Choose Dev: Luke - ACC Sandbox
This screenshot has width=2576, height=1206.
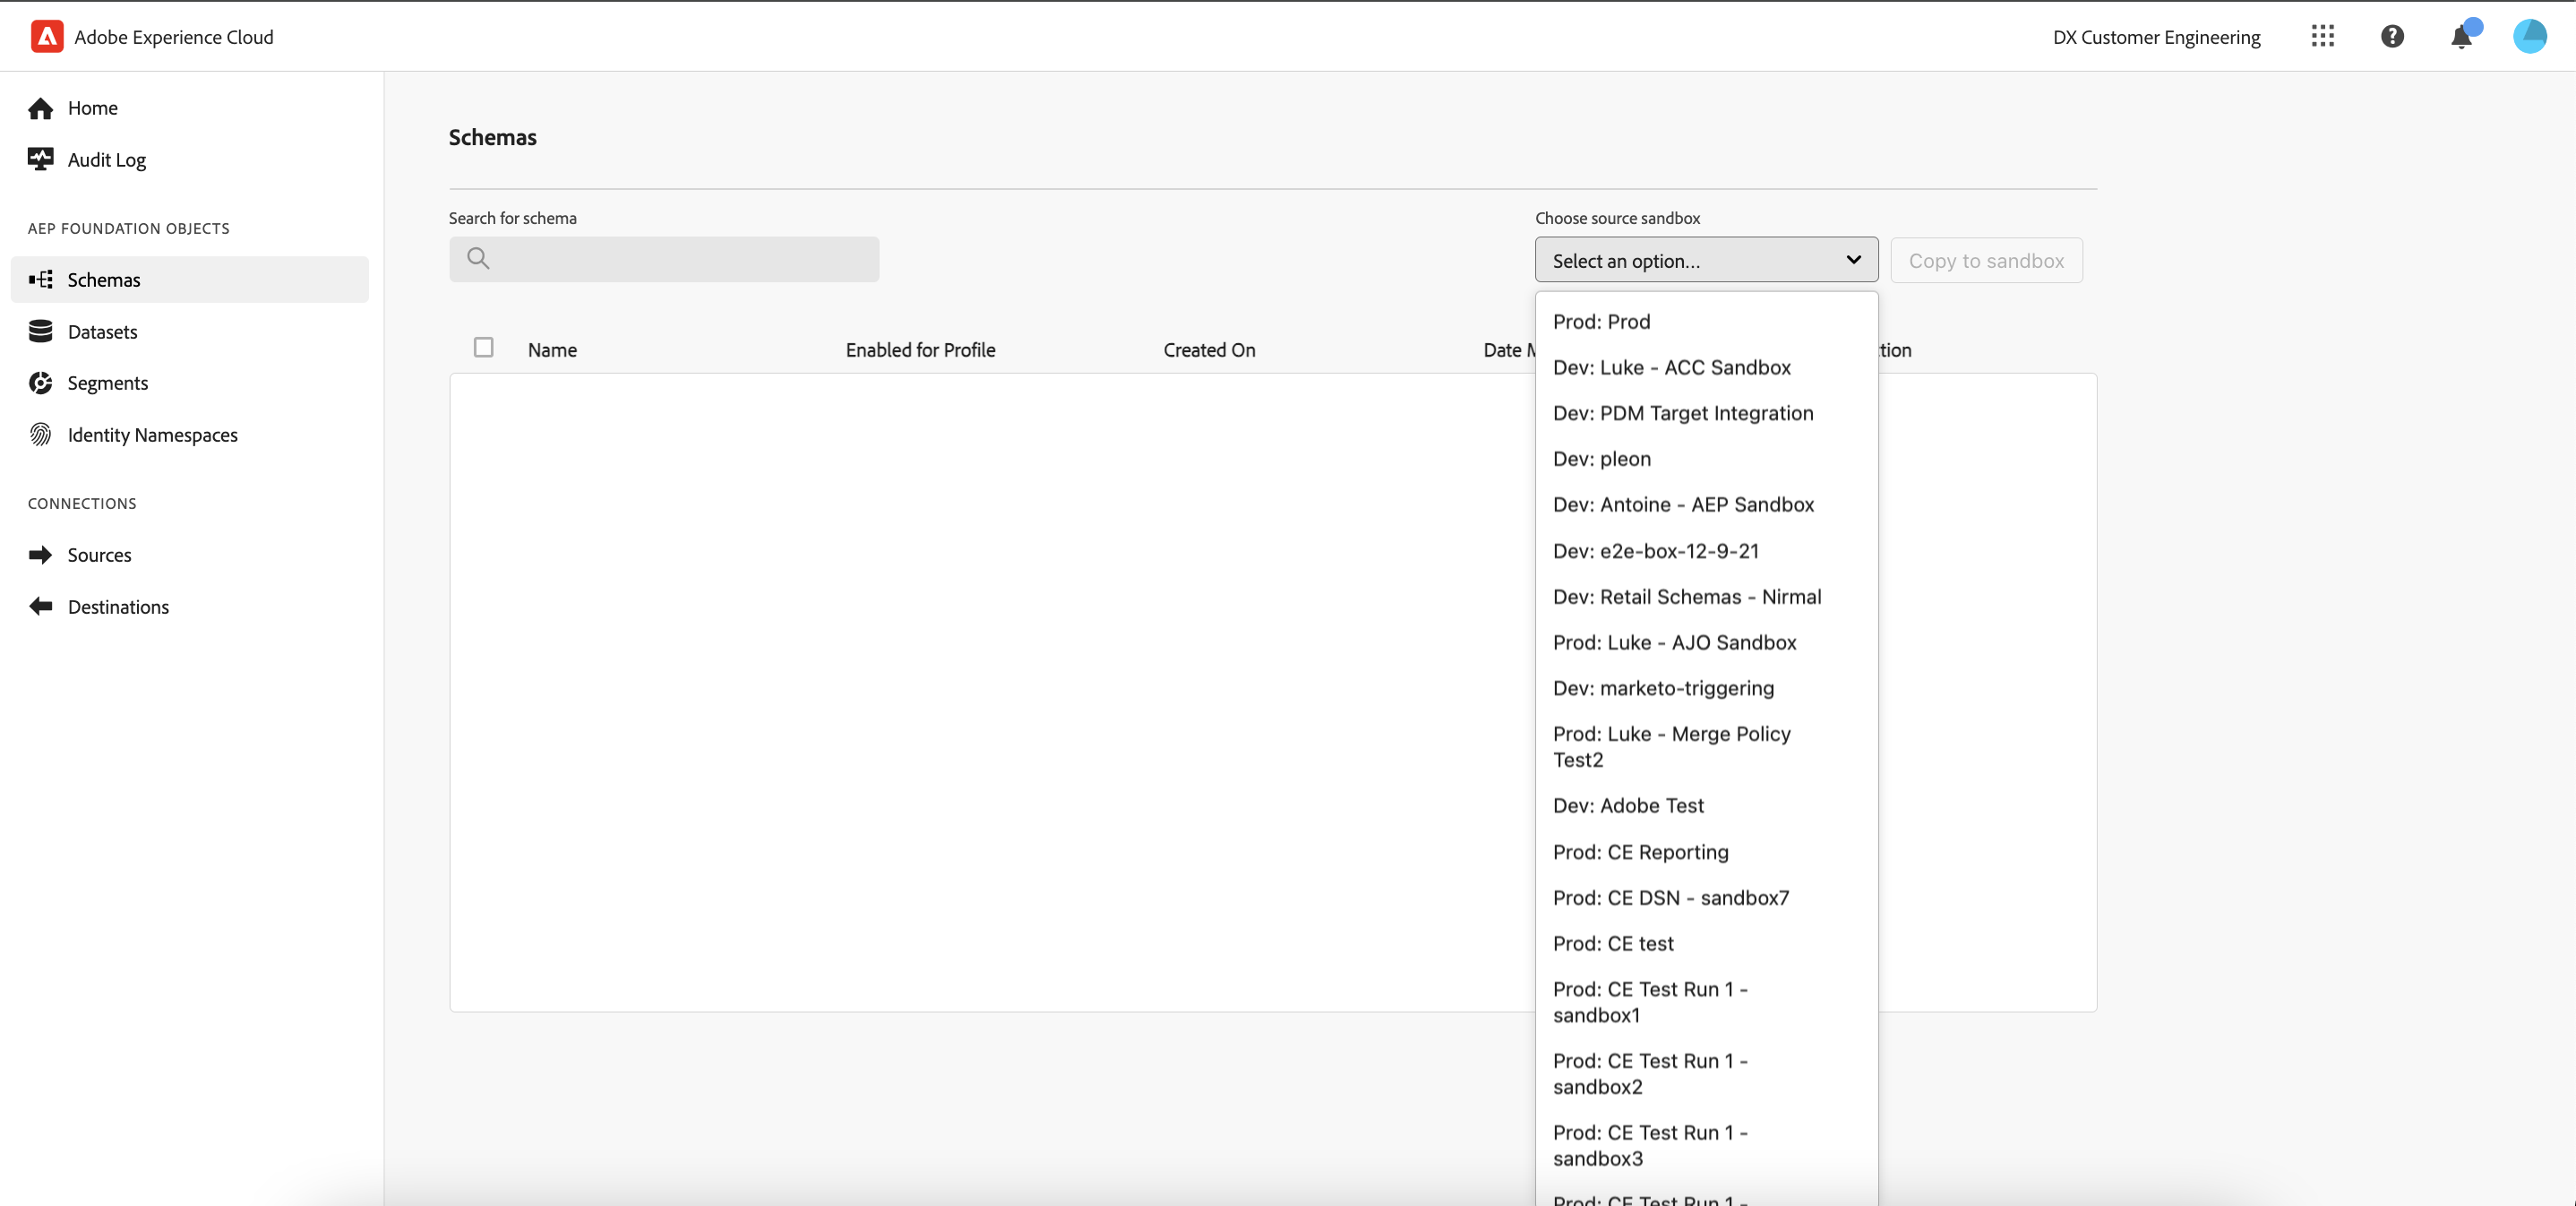[1706, 368]
